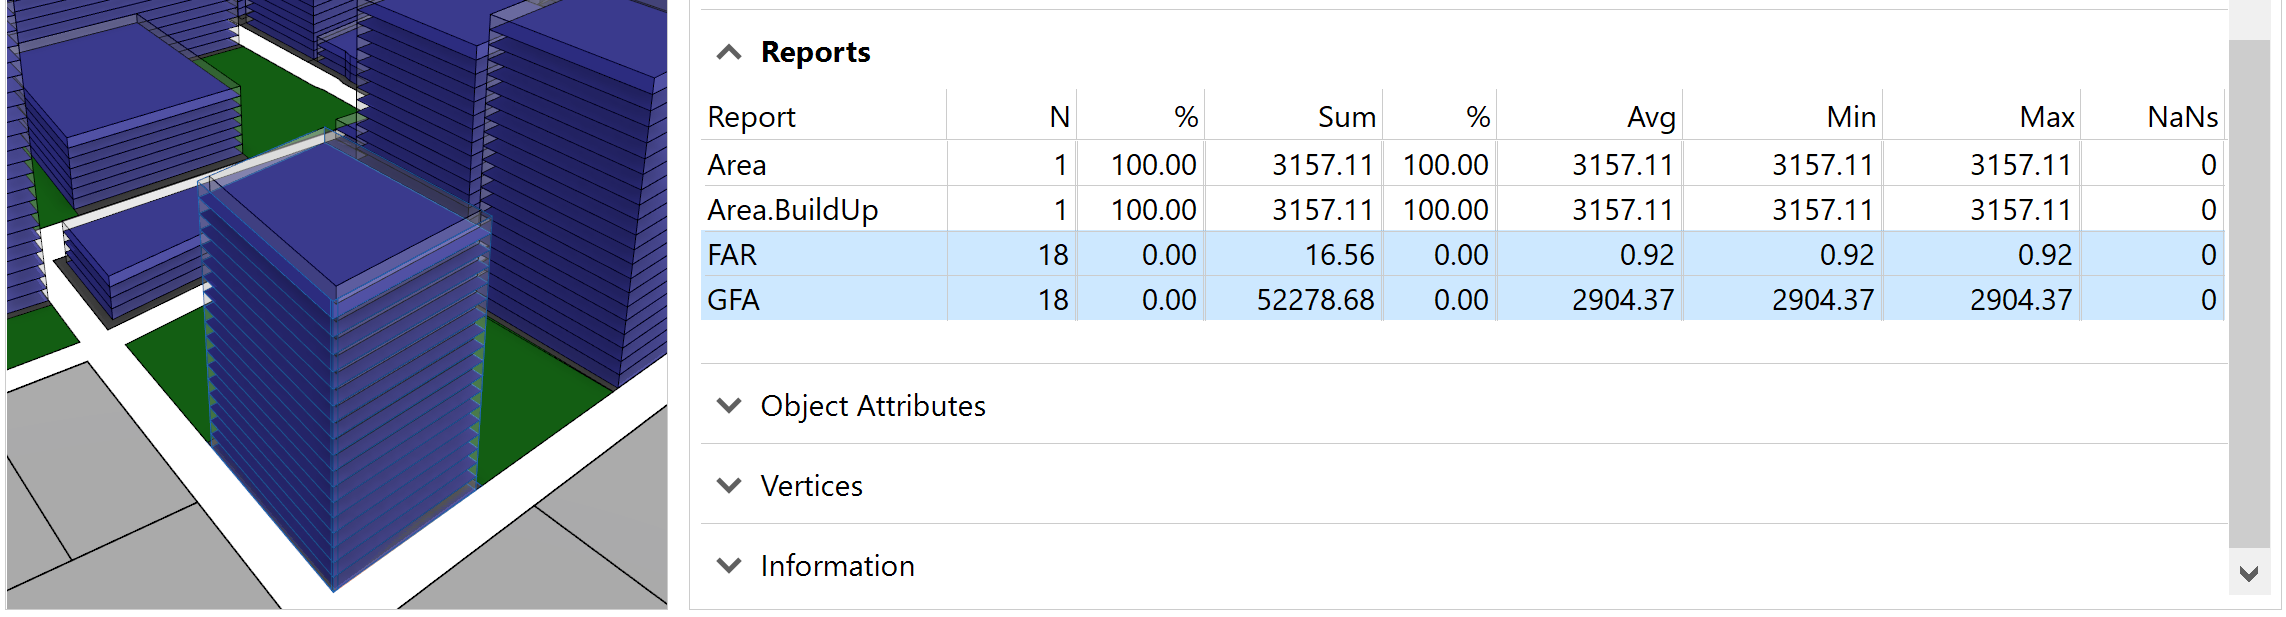Sort by the N column header
The height and width of the screenshot is (617, 2286).
[1058, 117]
